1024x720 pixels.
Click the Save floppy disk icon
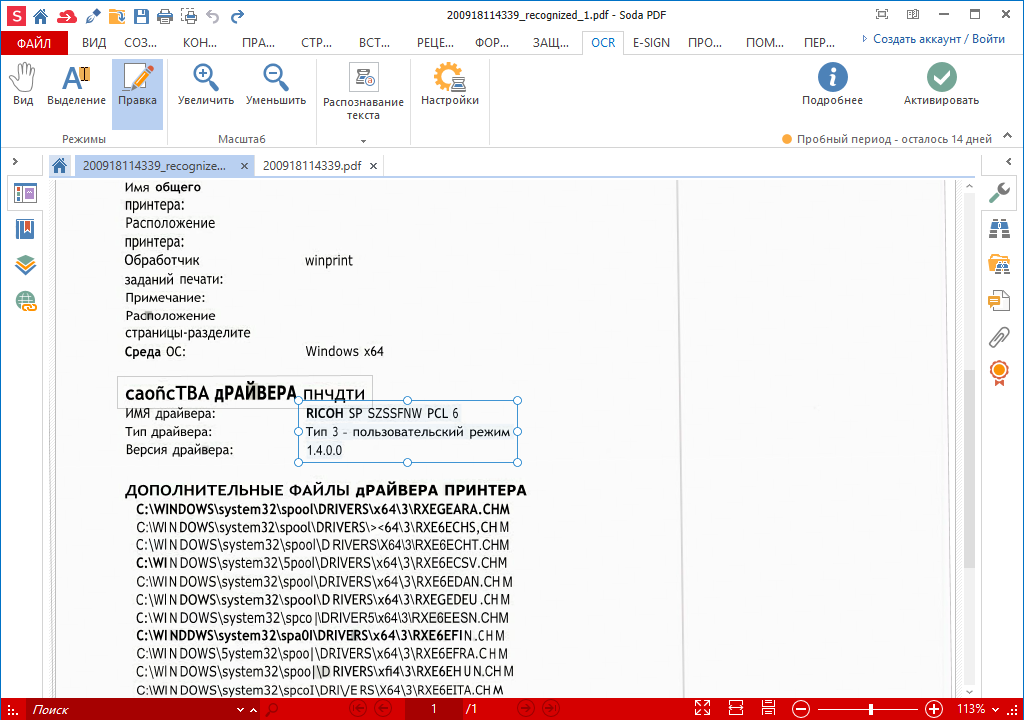point(141,15)
